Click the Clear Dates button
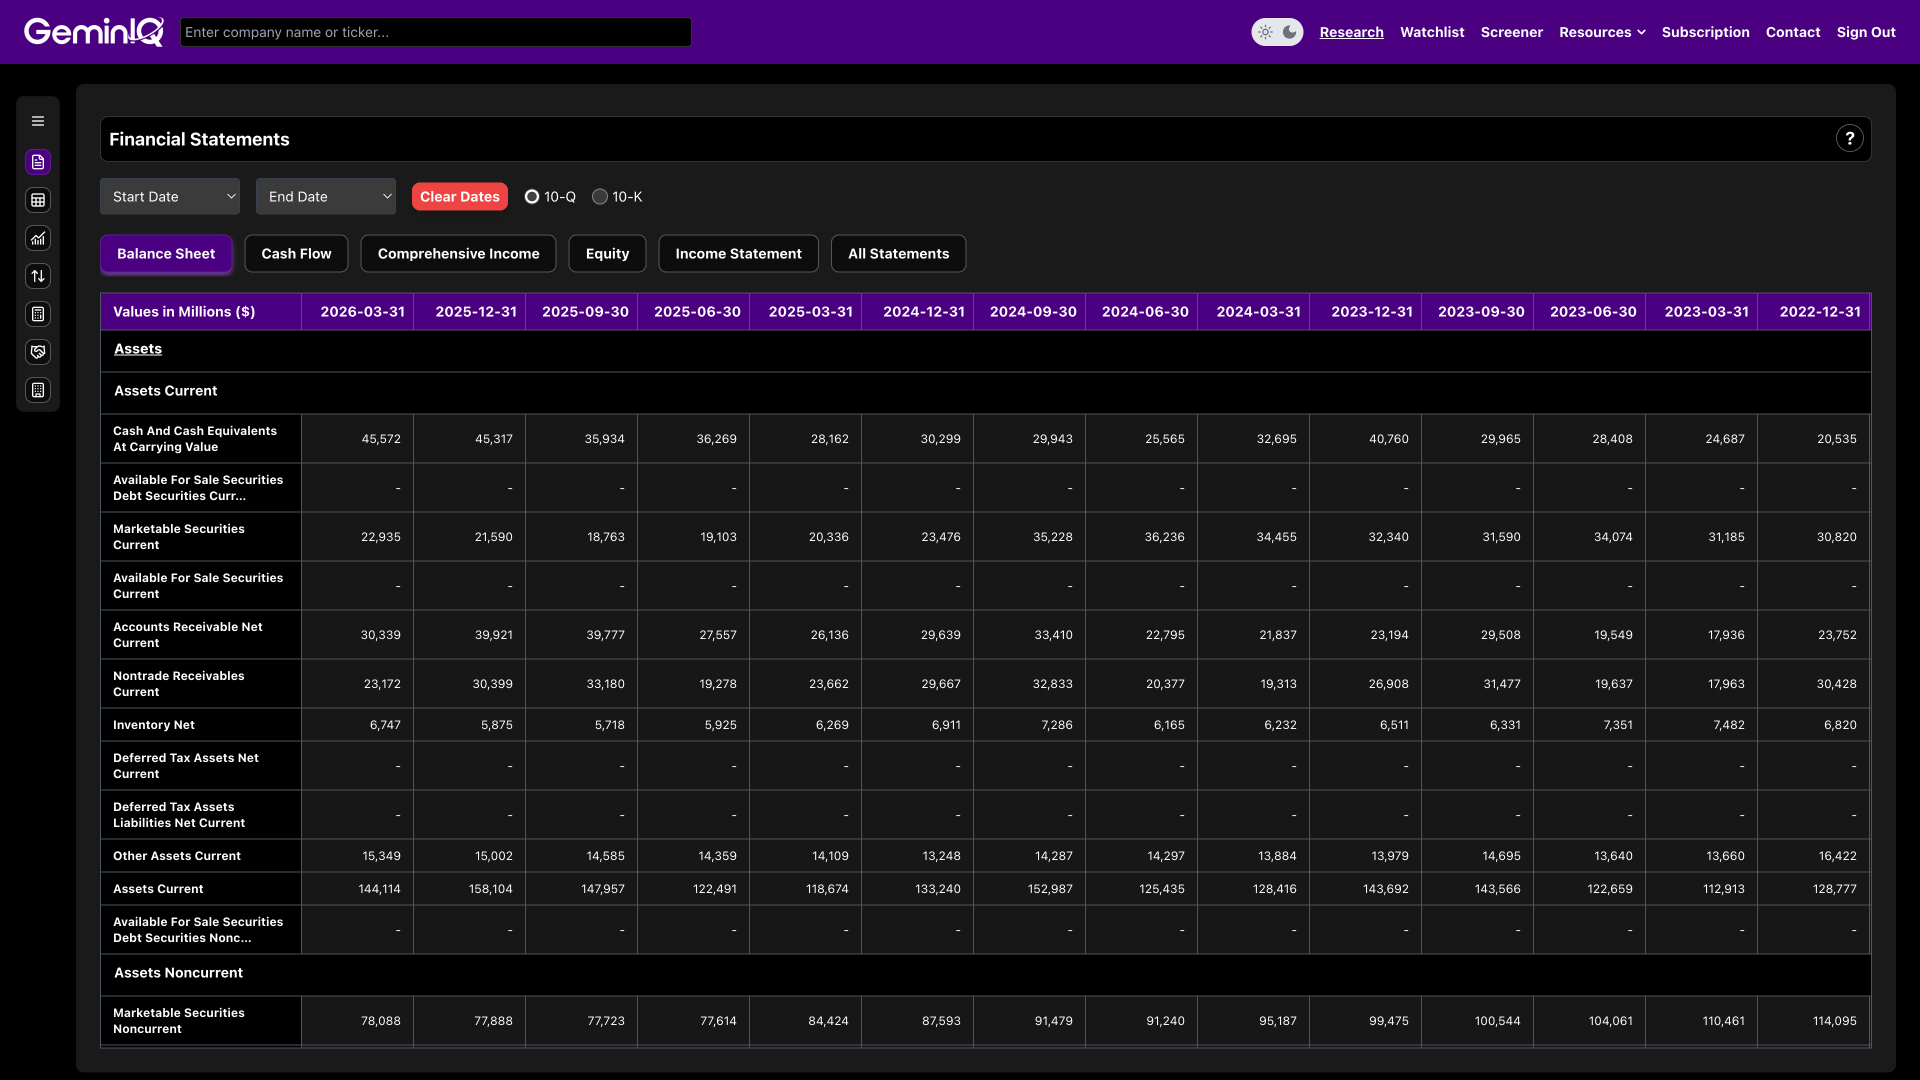This screenshot has height=1080, width=1920. (x=460, y=197)
